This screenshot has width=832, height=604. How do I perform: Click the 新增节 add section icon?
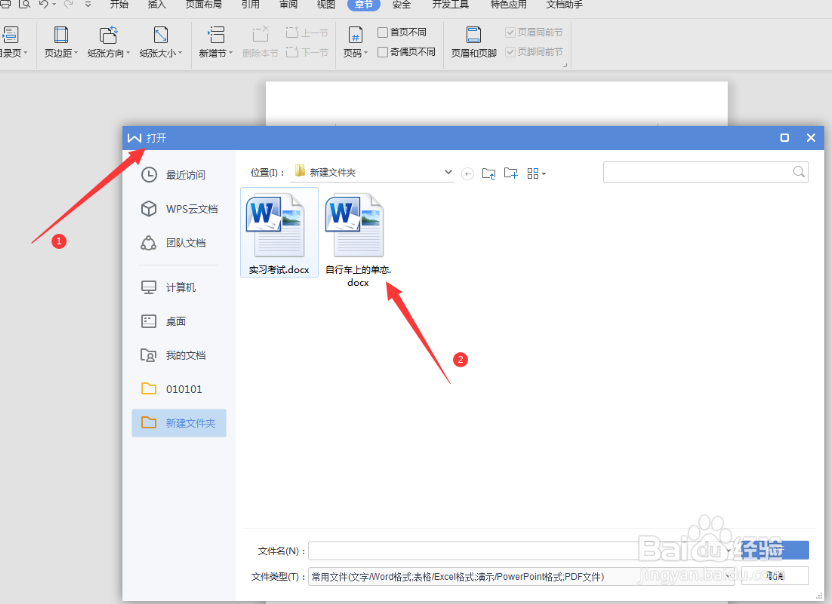pos(216,35)
